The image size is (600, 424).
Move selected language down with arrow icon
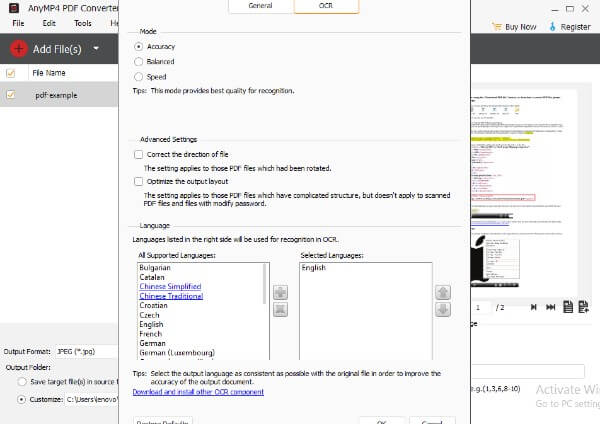[444, 311]
